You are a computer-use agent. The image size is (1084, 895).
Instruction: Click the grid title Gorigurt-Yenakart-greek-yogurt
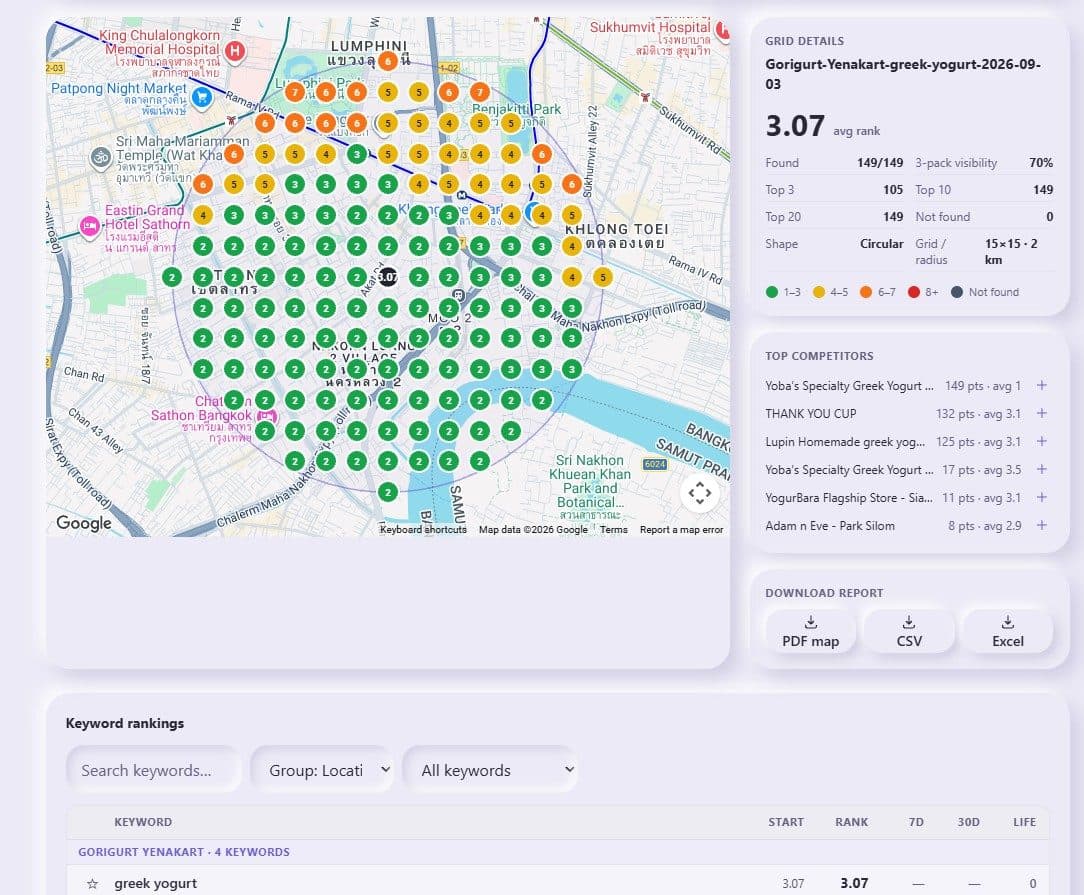click(x=903, y=74)
